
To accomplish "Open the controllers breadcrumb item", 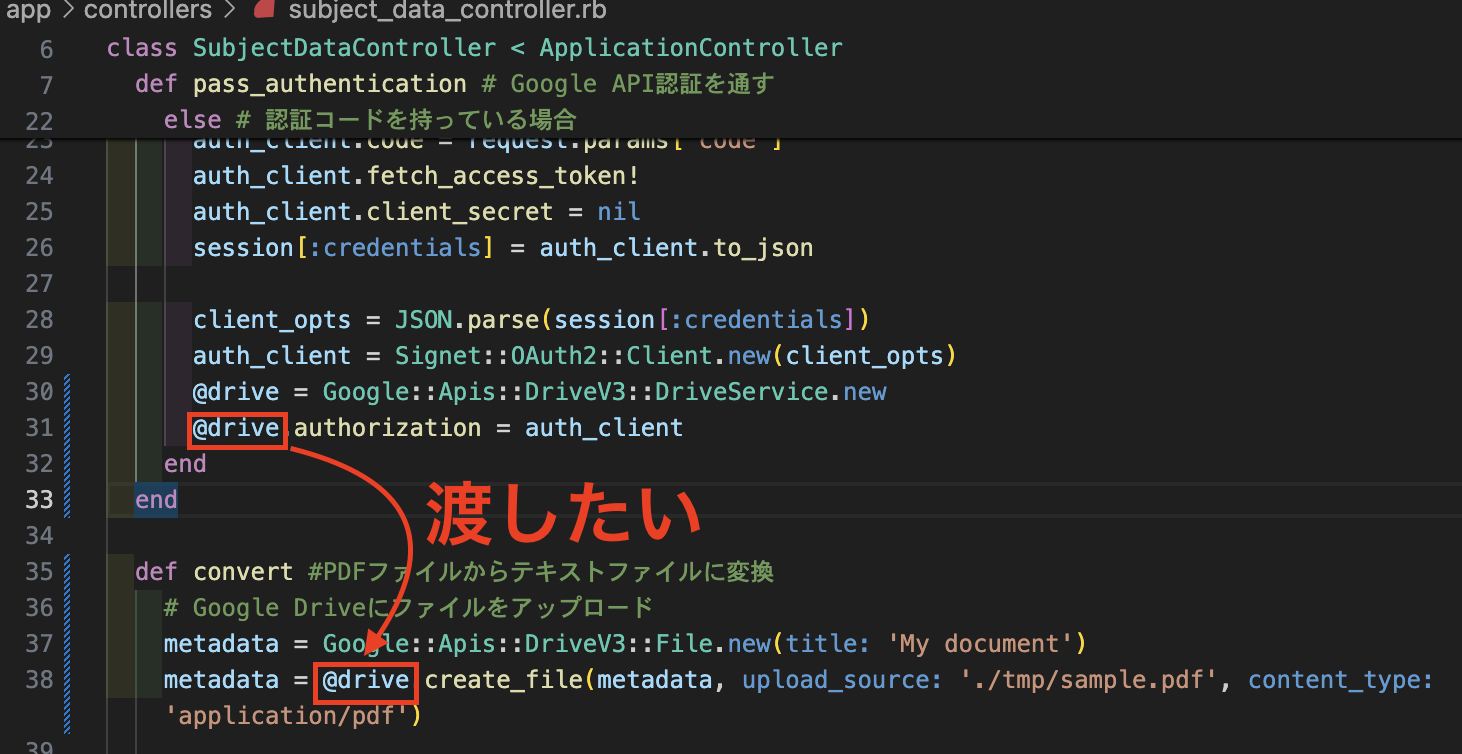I will (147, 12).
